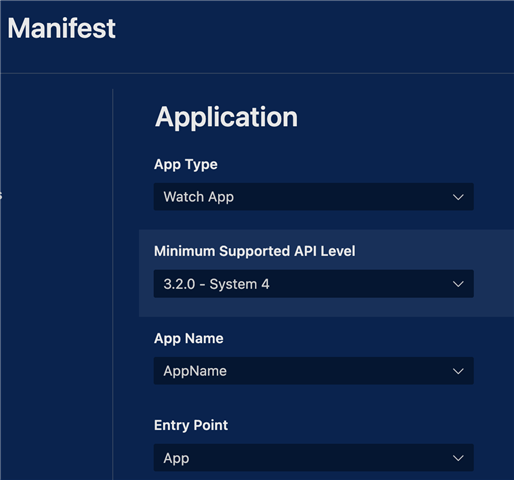The image size is (514, 480).
Task: Open the Entry Point dropdown
Action: 313,458
